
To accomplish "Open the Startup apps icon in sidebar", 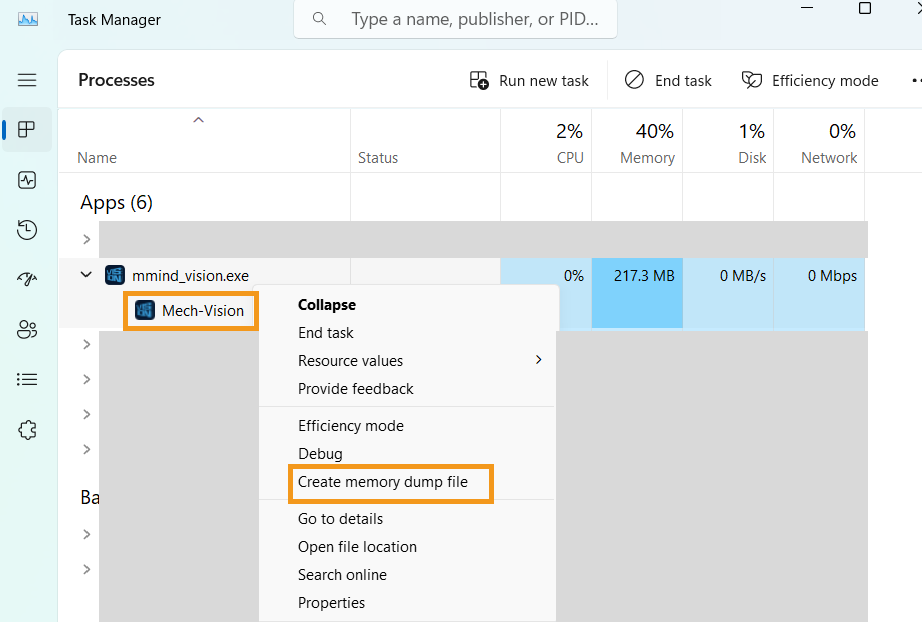I will click(x=27, y=280).
